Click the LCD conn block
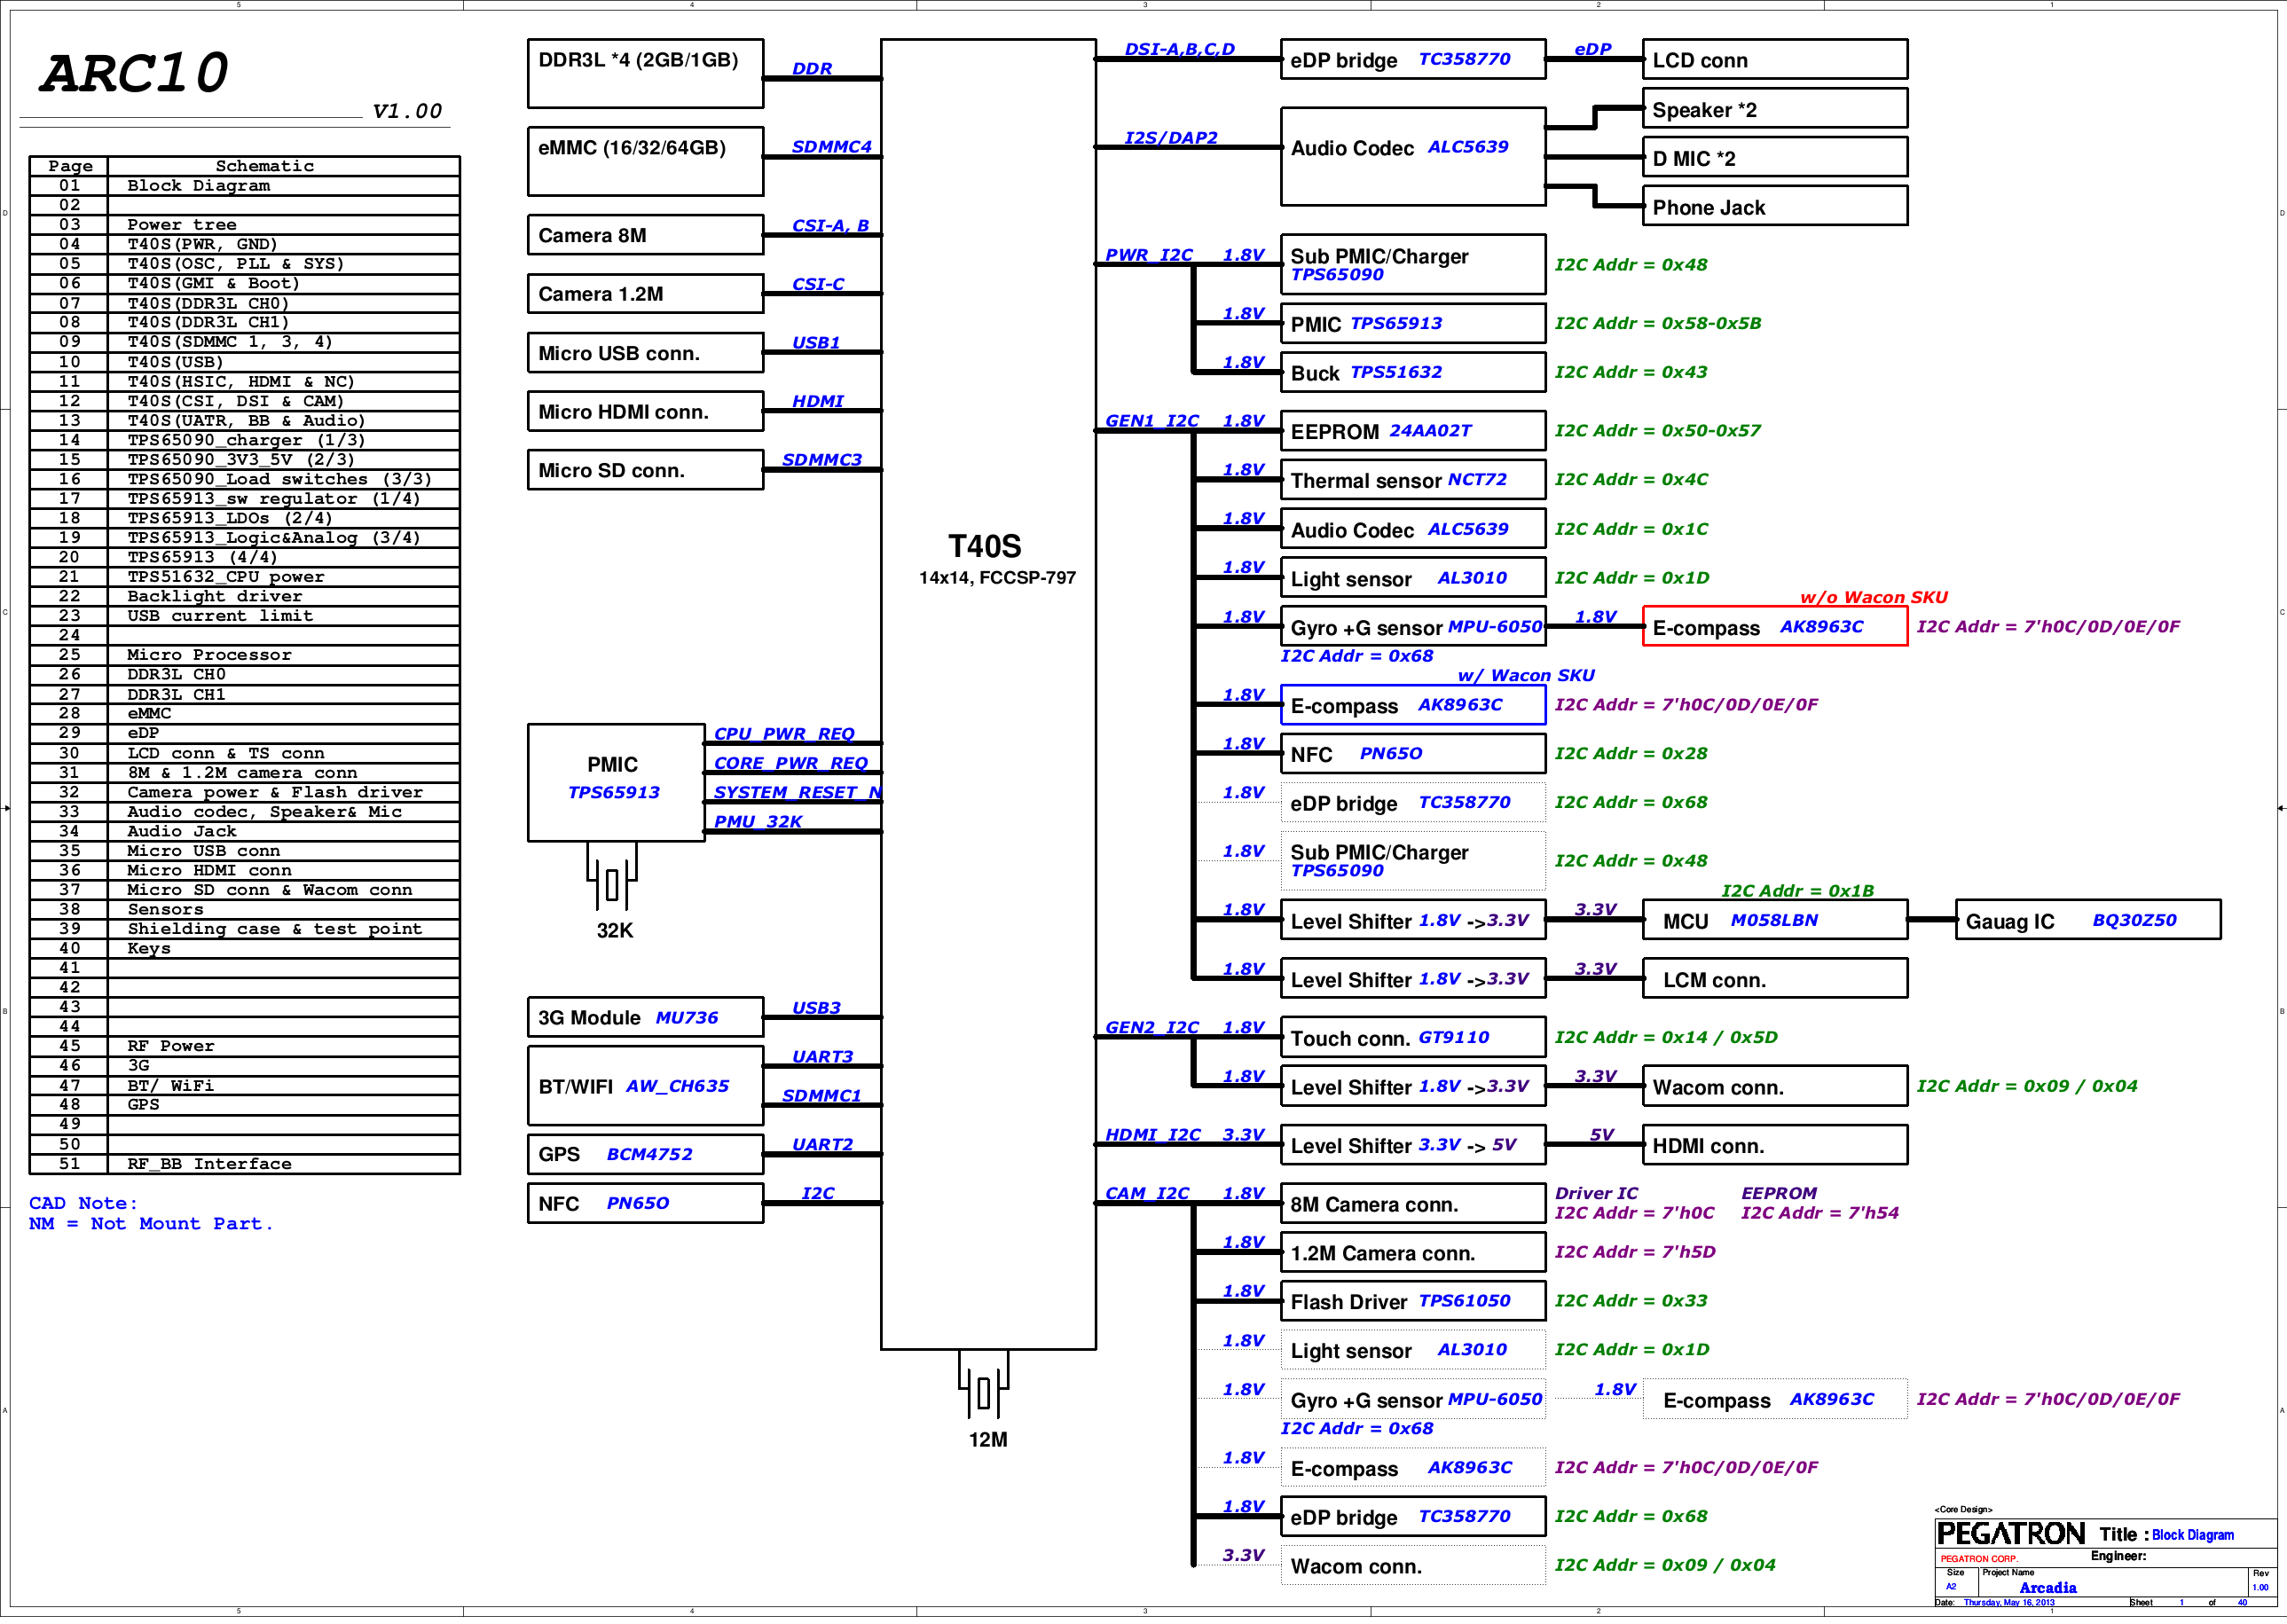This screenshot has width=2287, height=1624. [x=1775, y=59]
